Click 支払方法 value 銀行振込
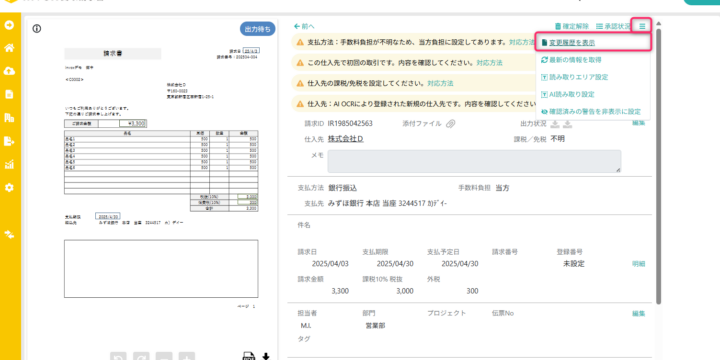This screenshot has width=720, height=360. 343,188
